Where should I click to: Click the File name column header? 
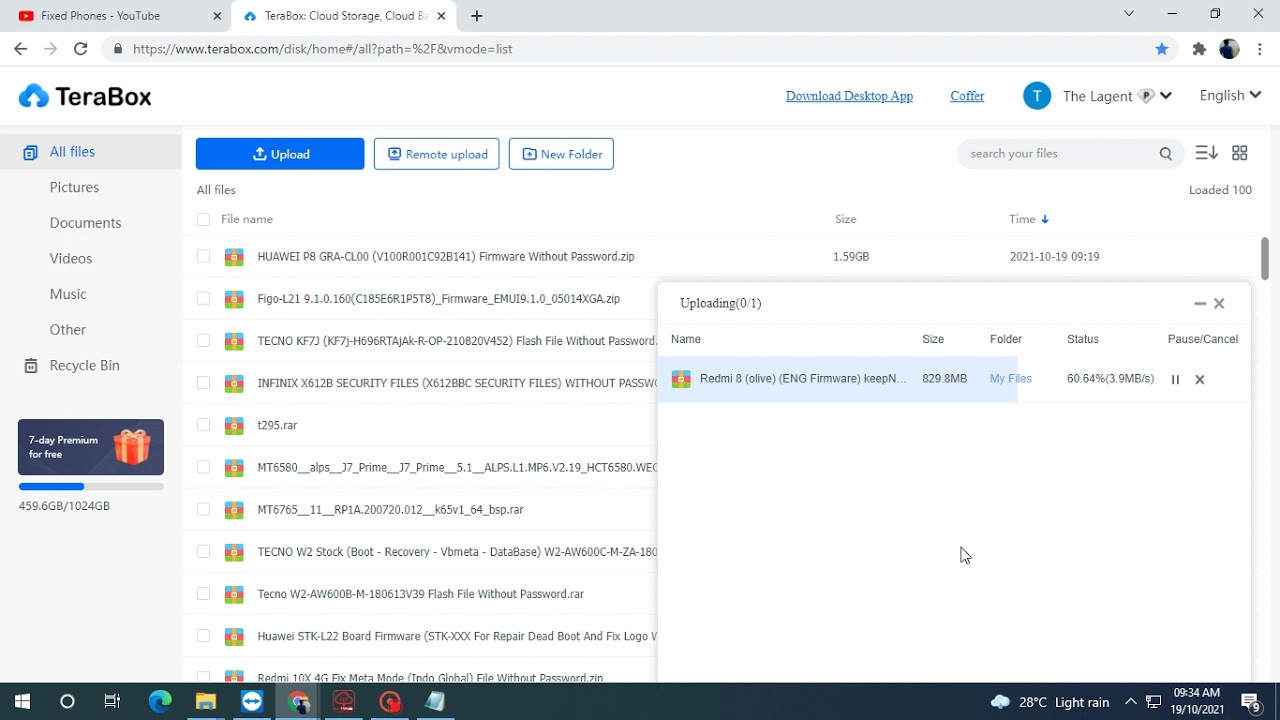coord(247,219)
